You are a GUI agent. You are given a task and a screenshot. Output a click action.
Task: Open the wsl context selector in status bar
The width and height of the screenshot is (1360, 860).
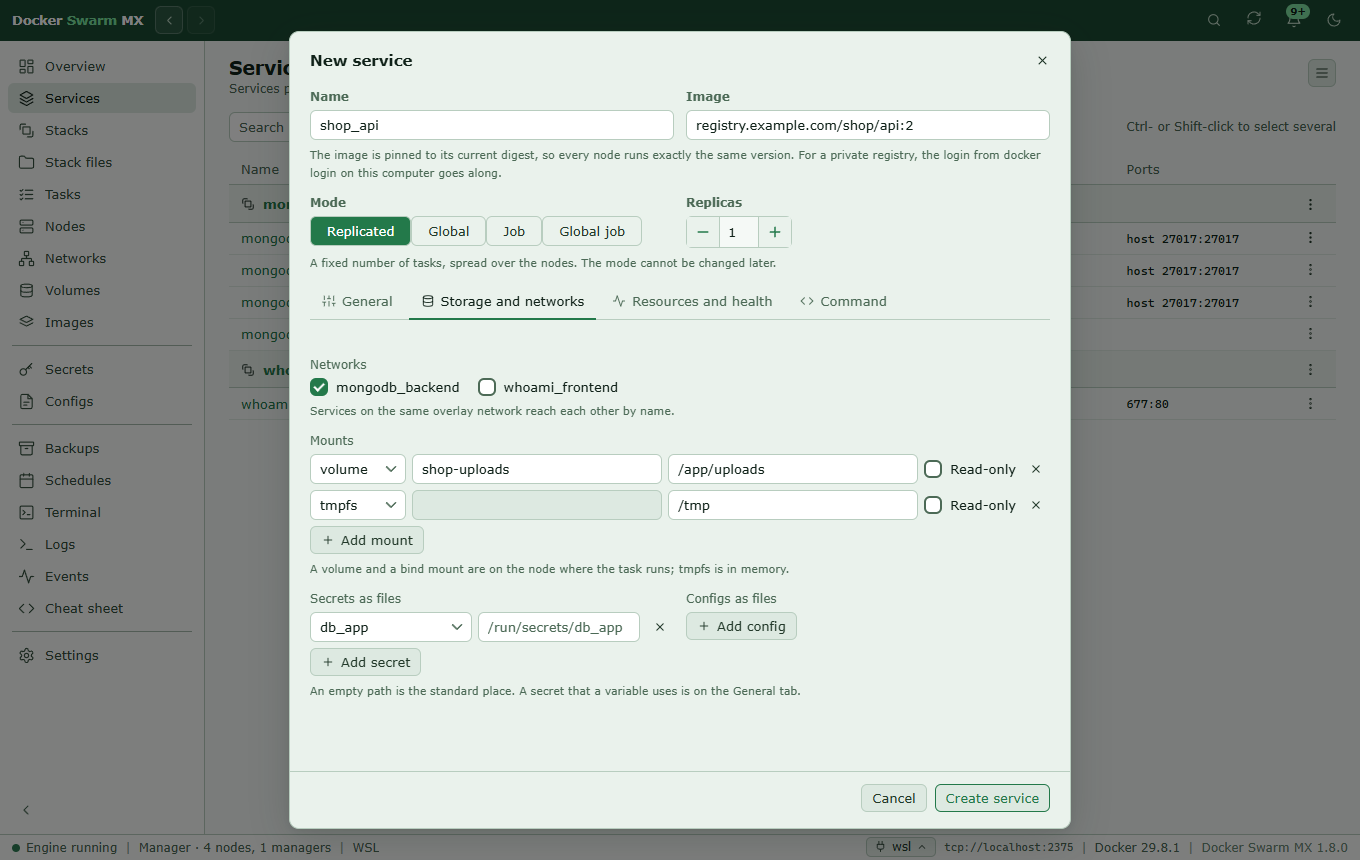(x=901, y=847)
